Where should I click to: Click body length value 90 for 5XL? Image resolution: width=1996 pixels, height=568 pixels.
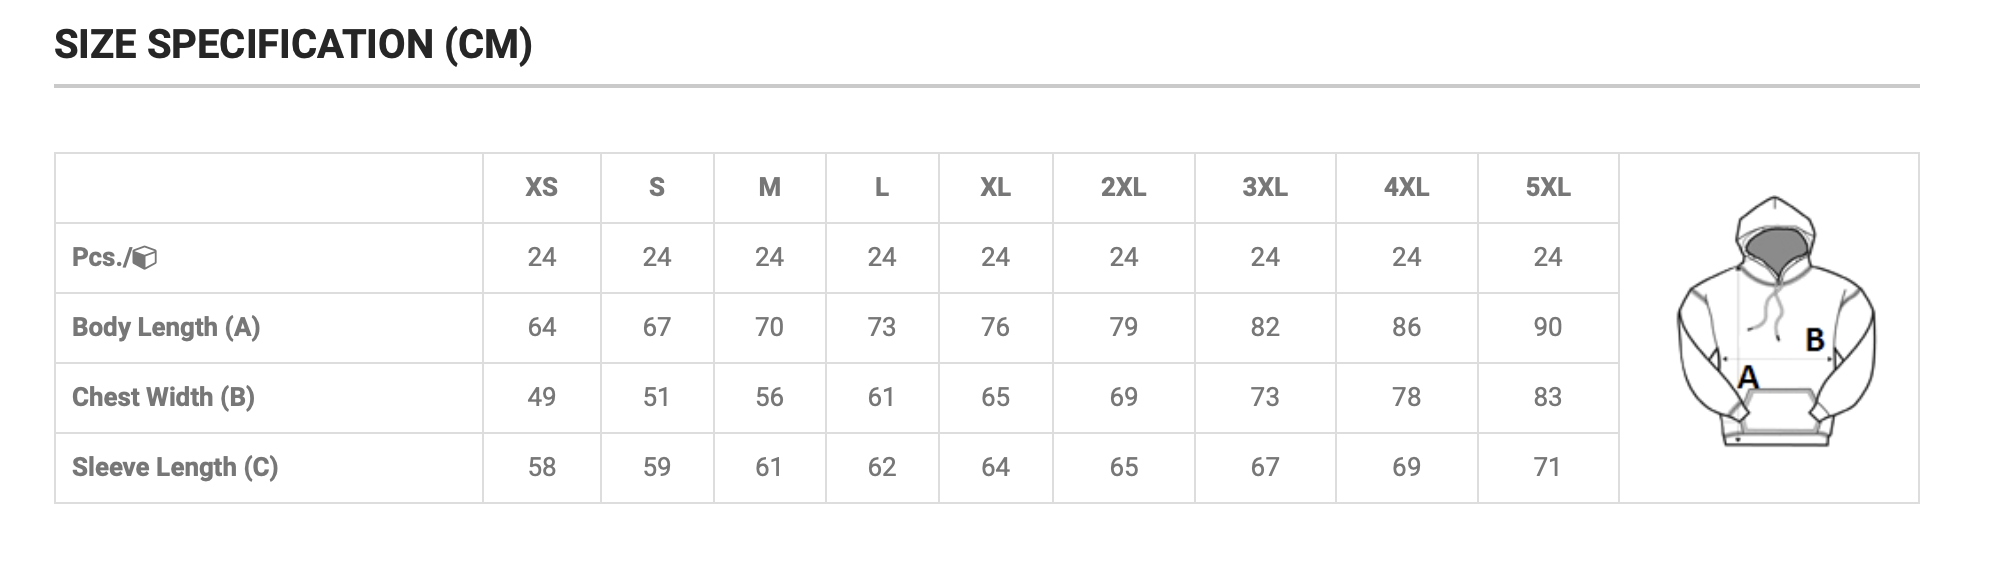click(x=1547, y=327)
